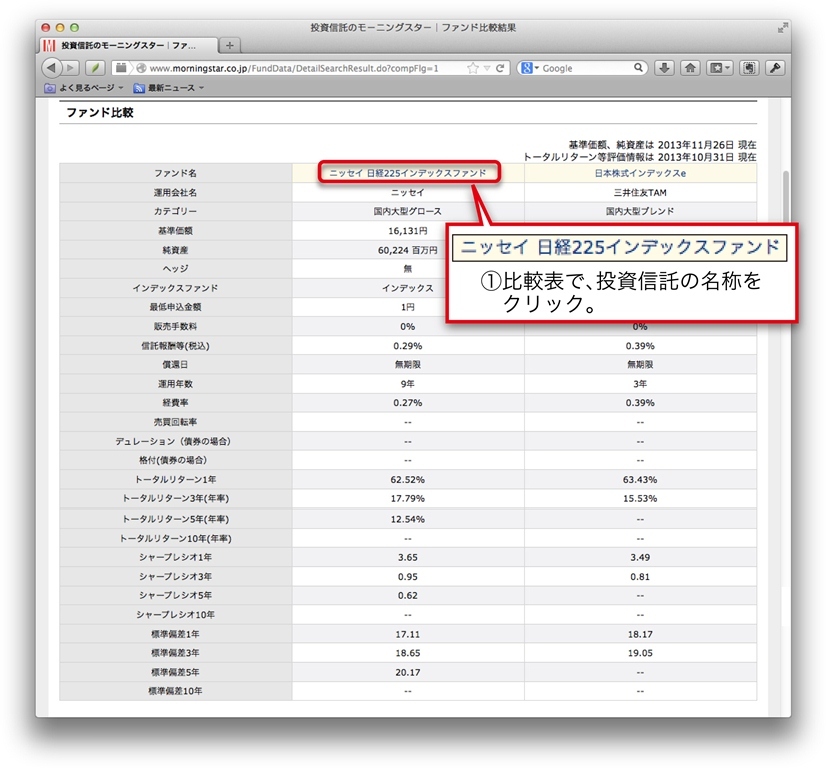Click the 18.65 standard deviation value
Image resolution: width=826 pixels, height=768 pixels.
tap(408, 653)
